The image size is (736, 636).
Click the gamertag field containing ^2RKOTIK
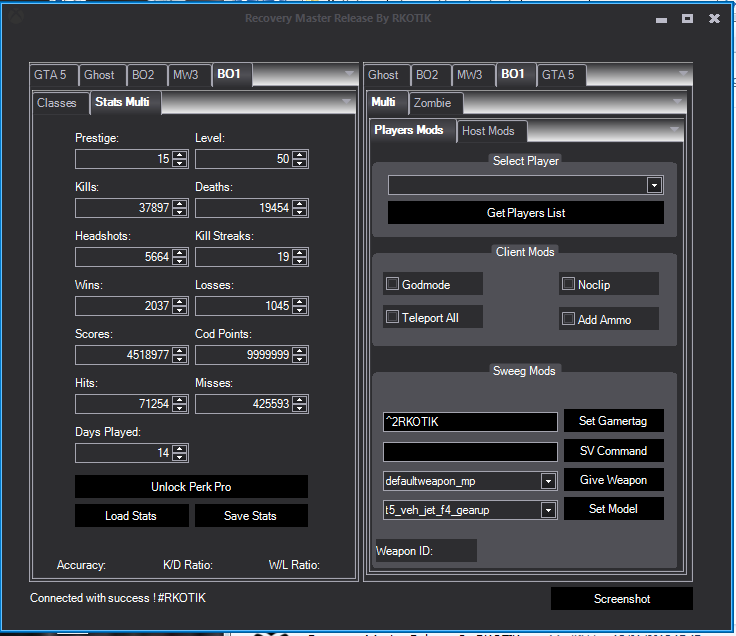(x=470, y=421)
